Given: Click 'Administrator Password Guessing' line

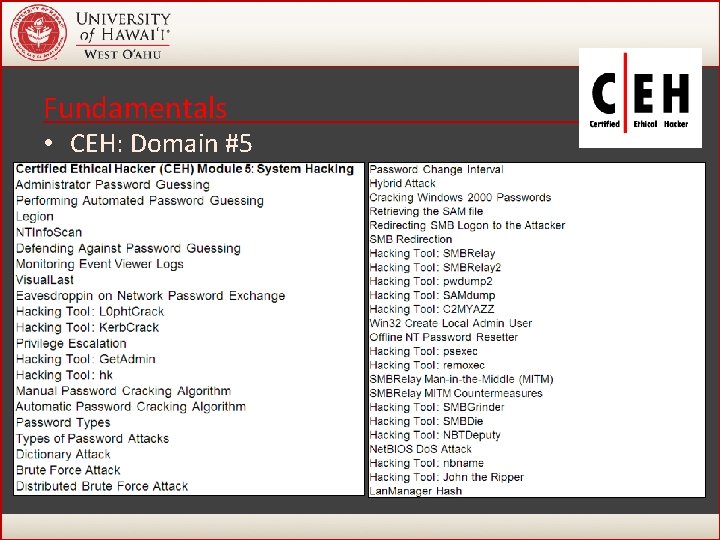Looking at the screenshot, I should [x=112, y=185].
